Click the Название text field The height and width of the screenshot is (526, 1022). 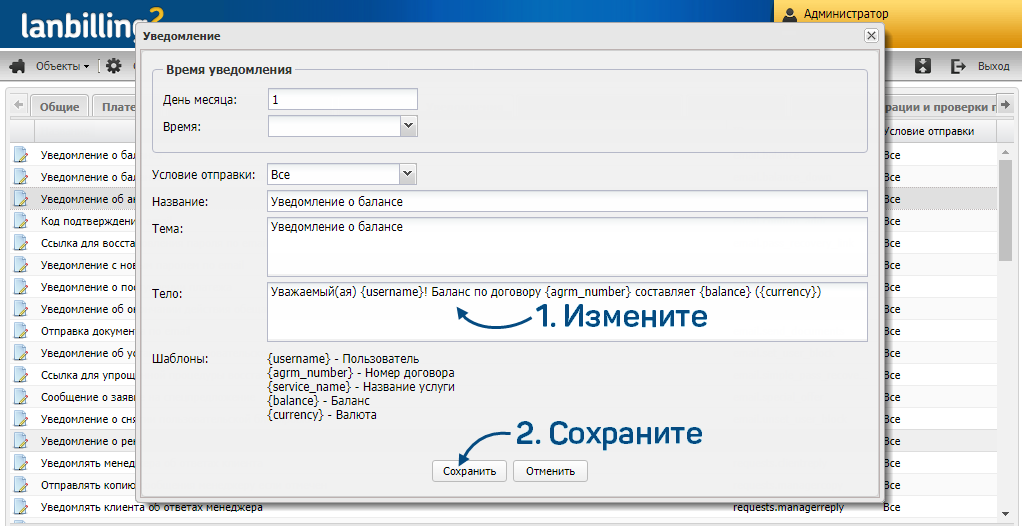pyautogui.click(x=566, y=201)
